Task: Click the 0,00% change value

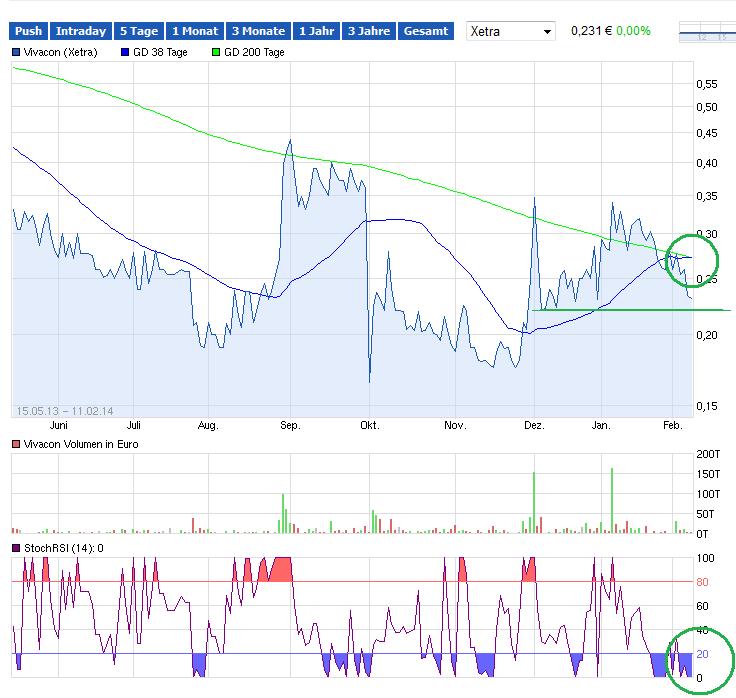Action: pos(633,31)
